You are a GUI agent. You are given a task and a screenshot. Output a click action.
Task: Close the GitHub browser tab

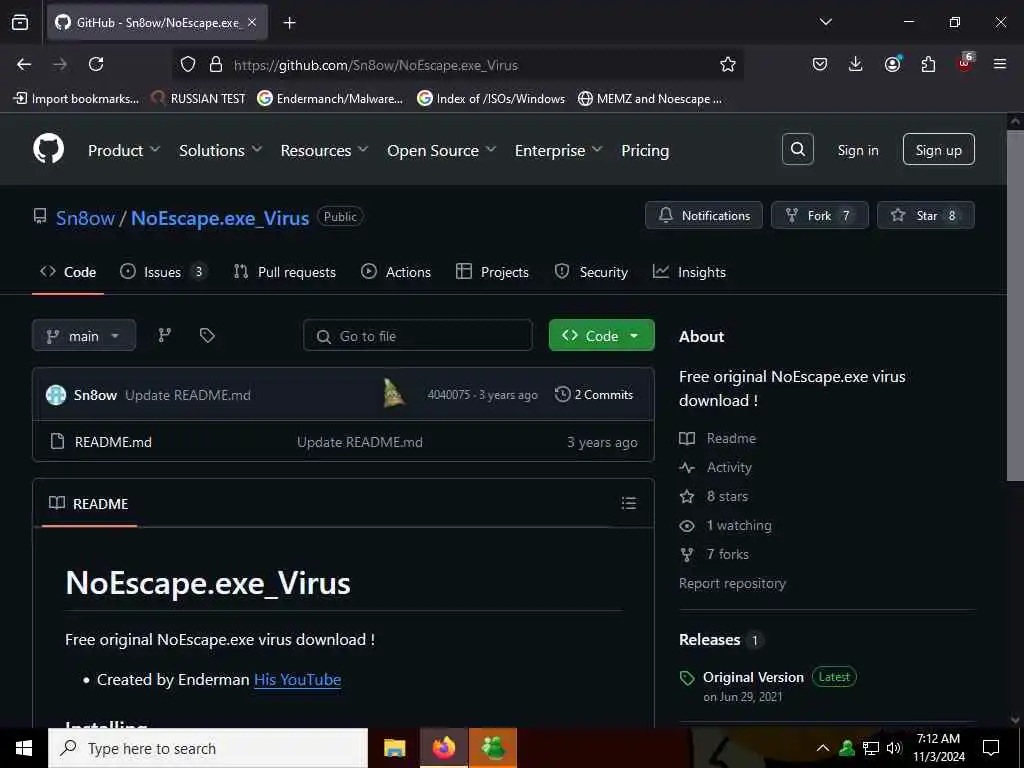click(x=252, y=22)
